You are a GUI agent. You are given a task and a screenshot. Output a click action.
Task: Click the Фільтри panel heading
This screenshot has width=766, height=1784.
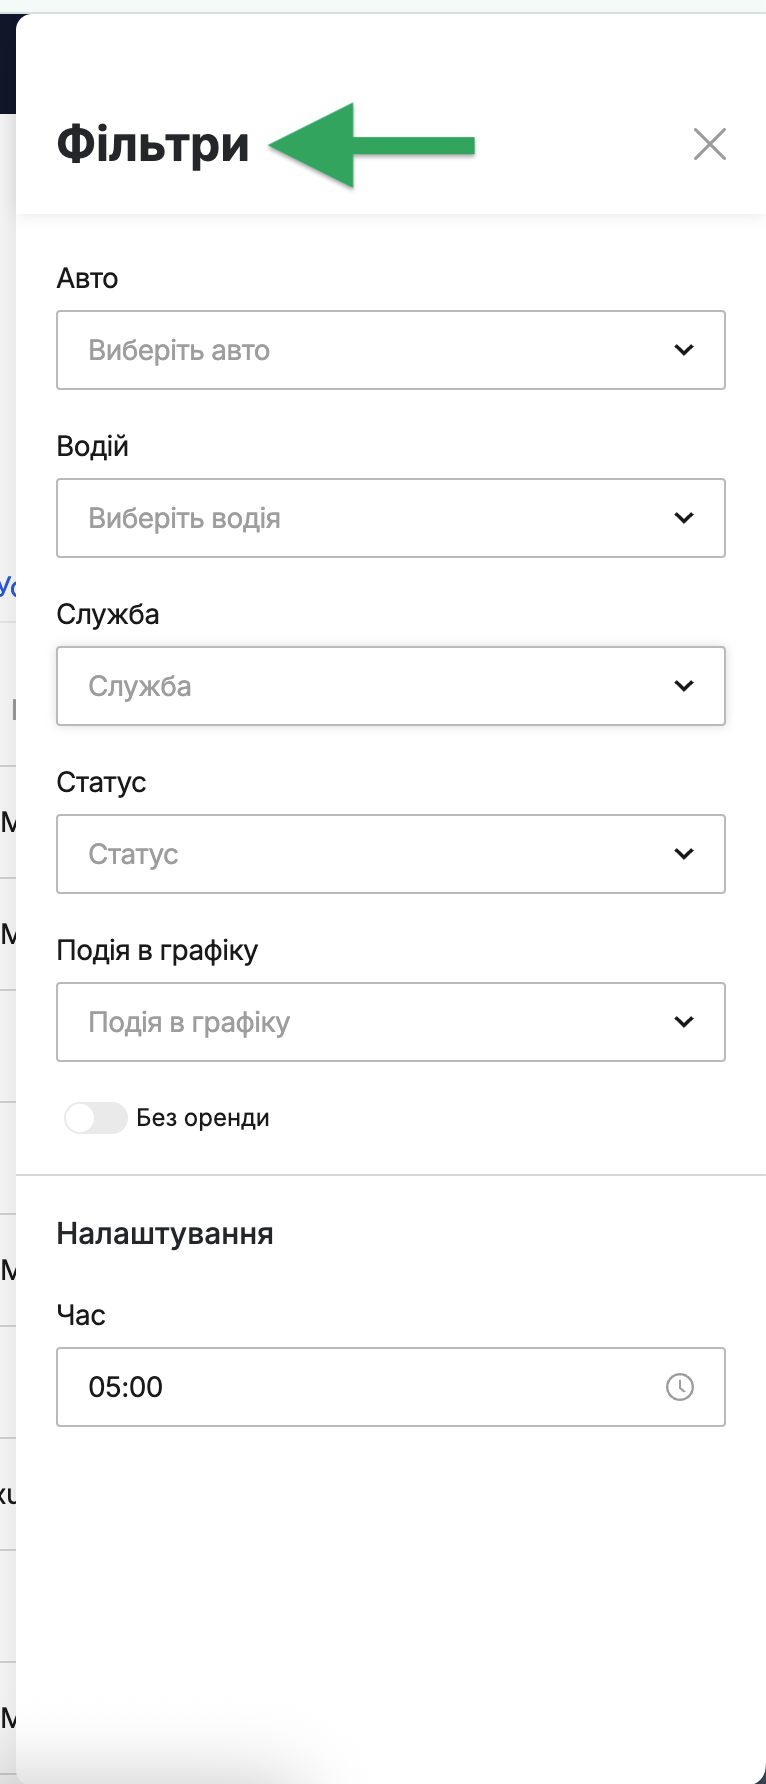[x=153, y=144]
